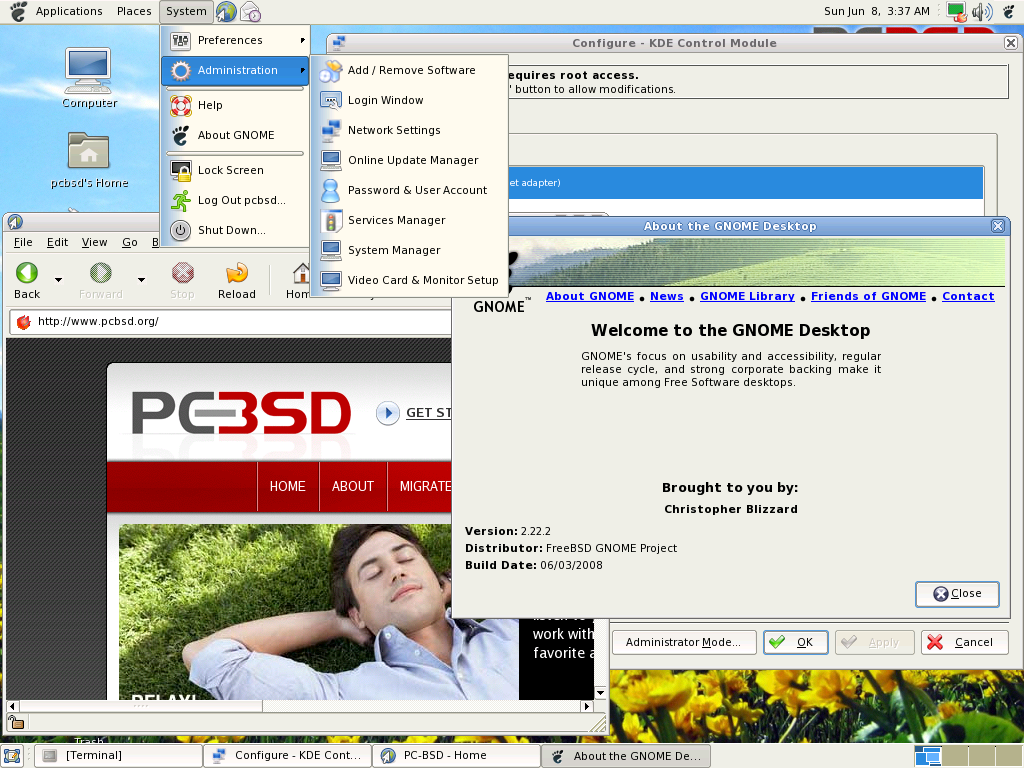Open System Manager
1024x768 pixels.
409,251
